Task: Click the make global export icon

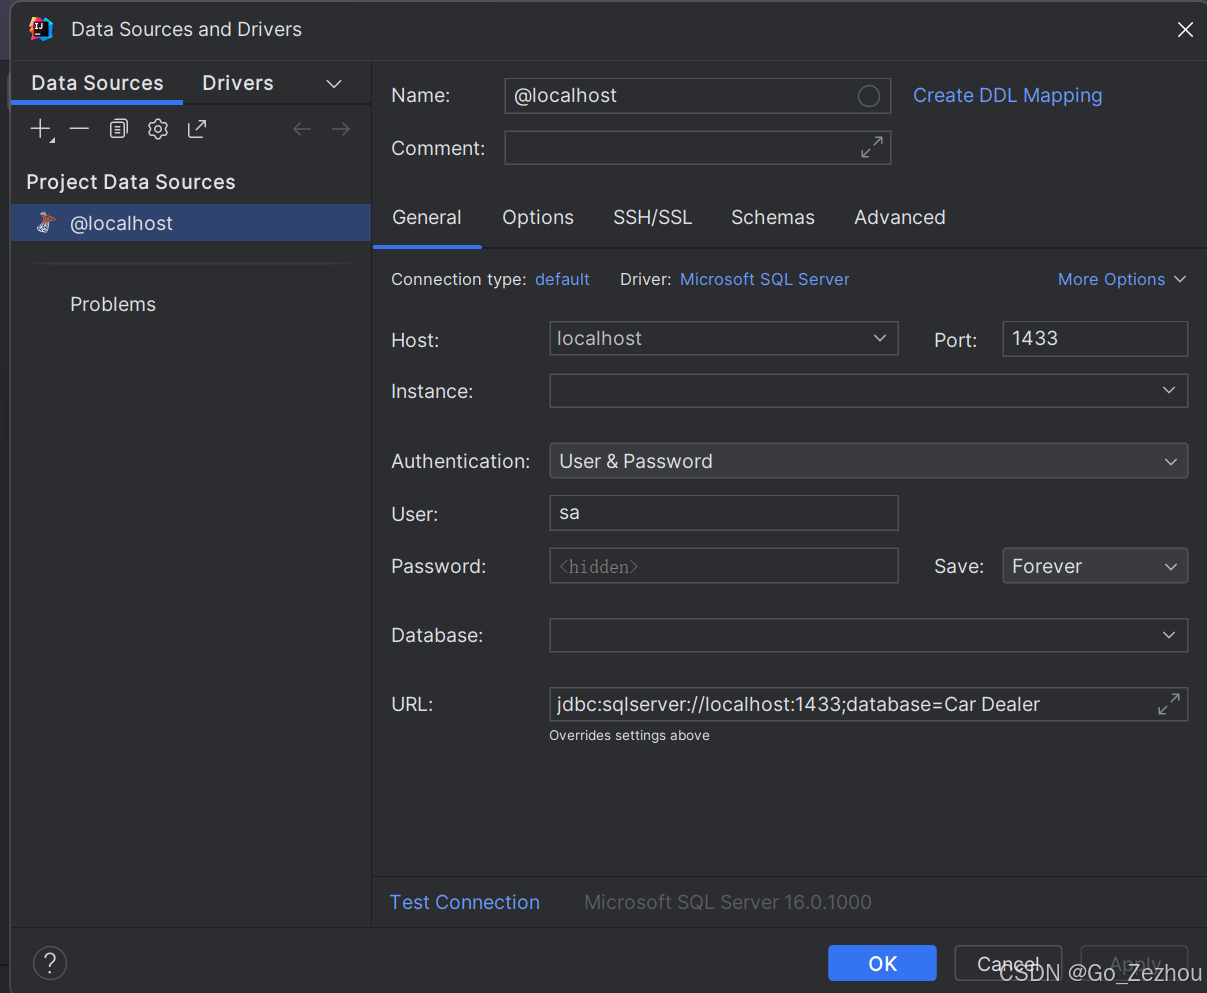Action: tap(197, 129)
